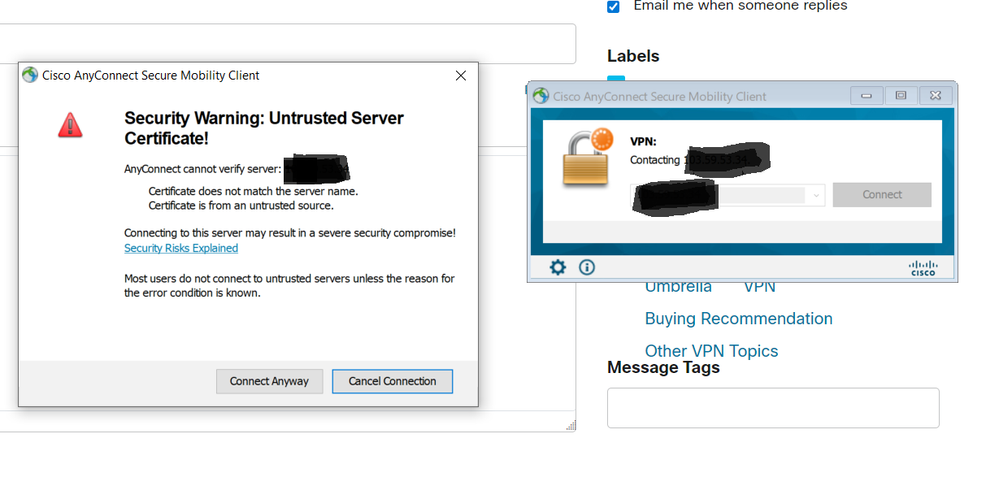Viewport: 999px width, 490px height.
Task: Click the greyed Connect button in VPN window
Action: [x=882, y=195]
